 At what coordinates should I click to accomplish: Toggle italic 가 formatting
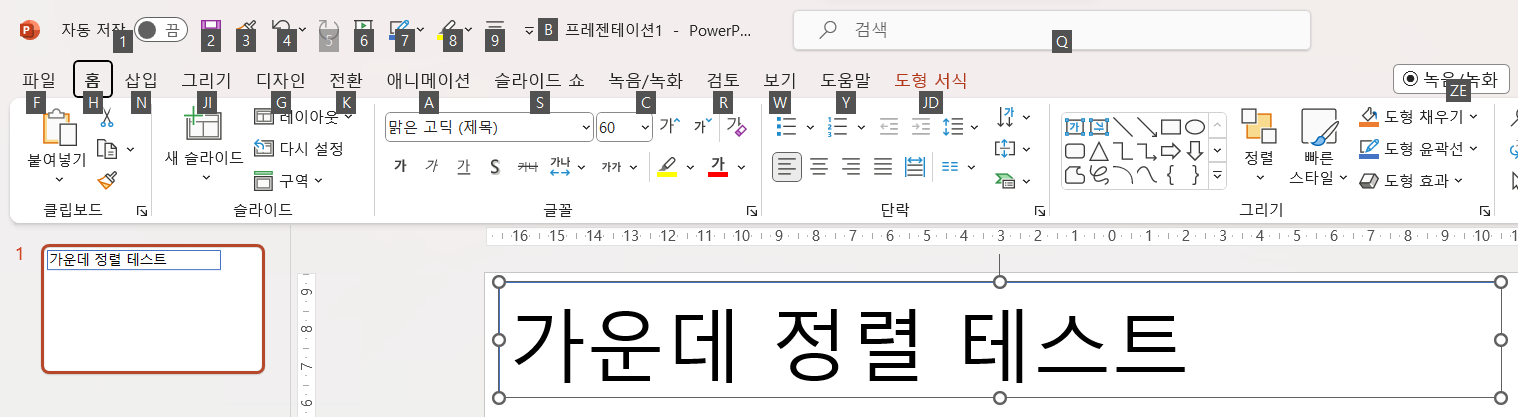click(x=431, y=166)
